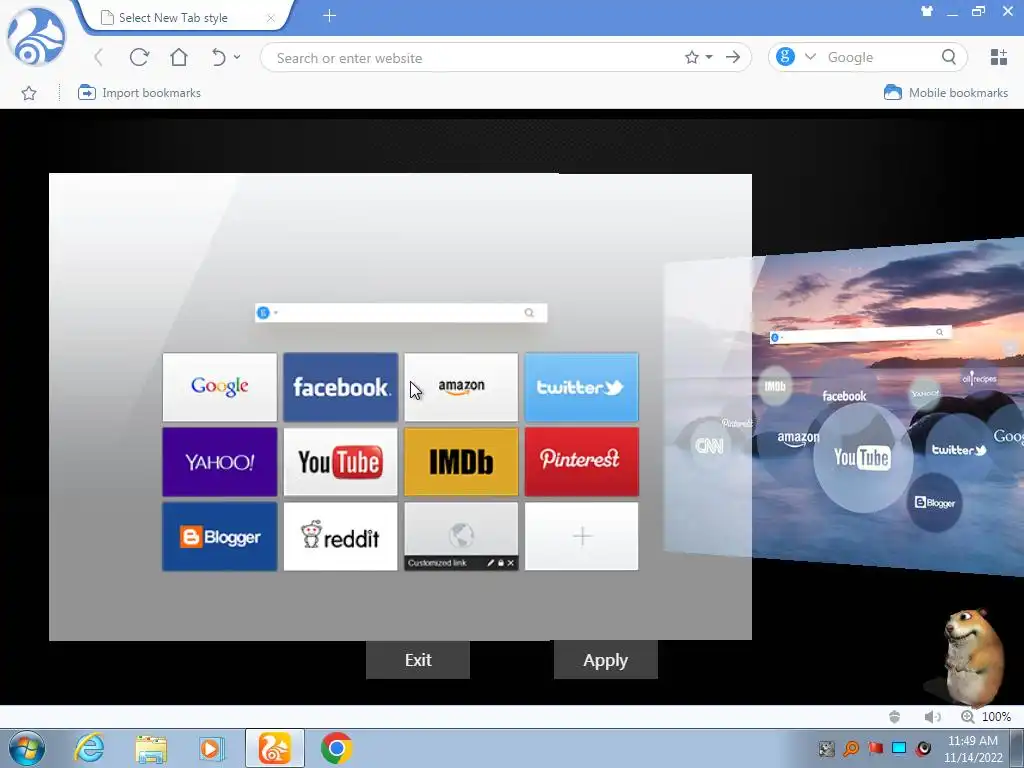Click the reddit speed dial tile
1024x768 pixels.
[340, 537]
